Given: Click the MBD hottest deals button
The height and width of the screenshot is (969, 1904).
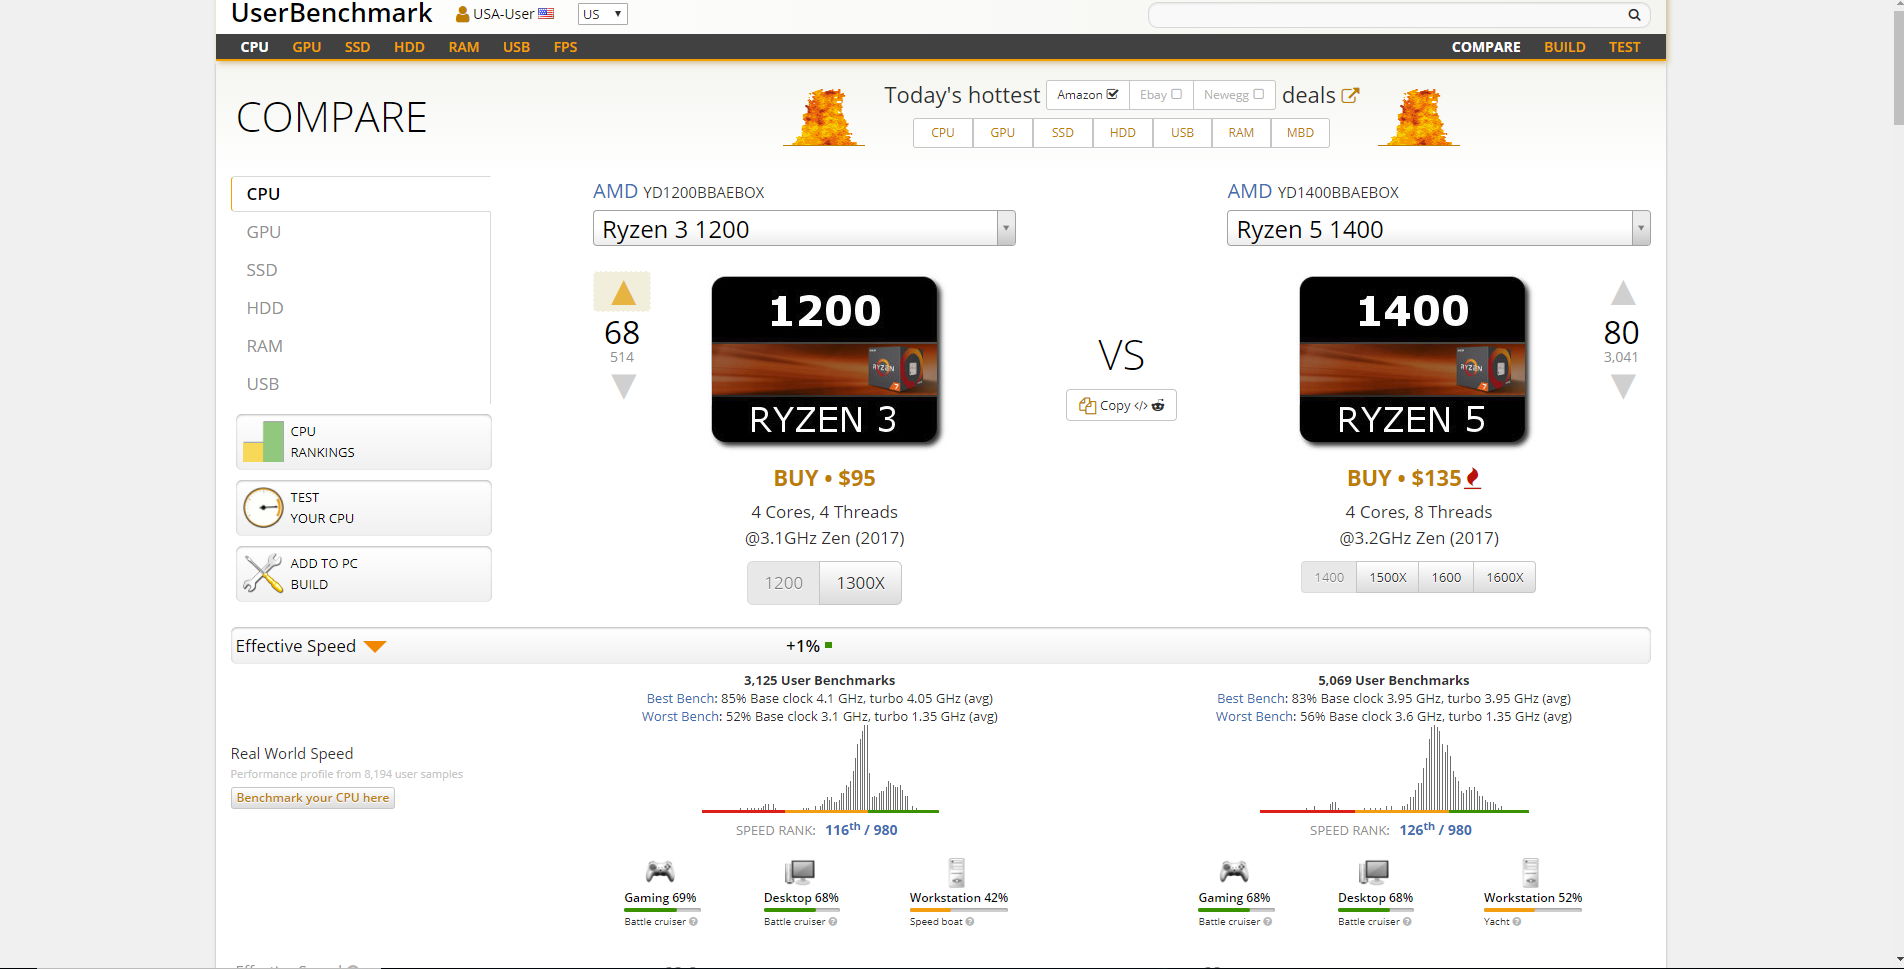Looking at the screenshot, I should tap(1300, 132).
